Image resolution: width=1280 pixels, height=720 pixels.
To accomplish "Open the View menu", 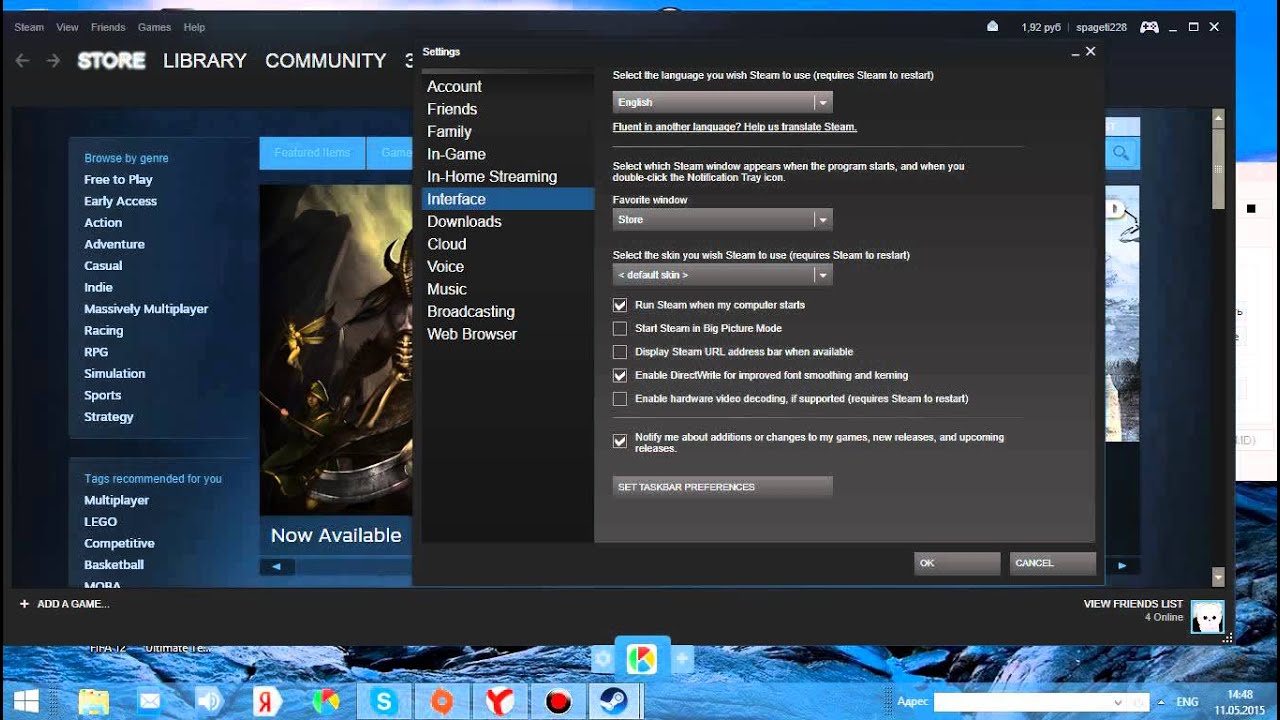I will click(x=67, y=27).
